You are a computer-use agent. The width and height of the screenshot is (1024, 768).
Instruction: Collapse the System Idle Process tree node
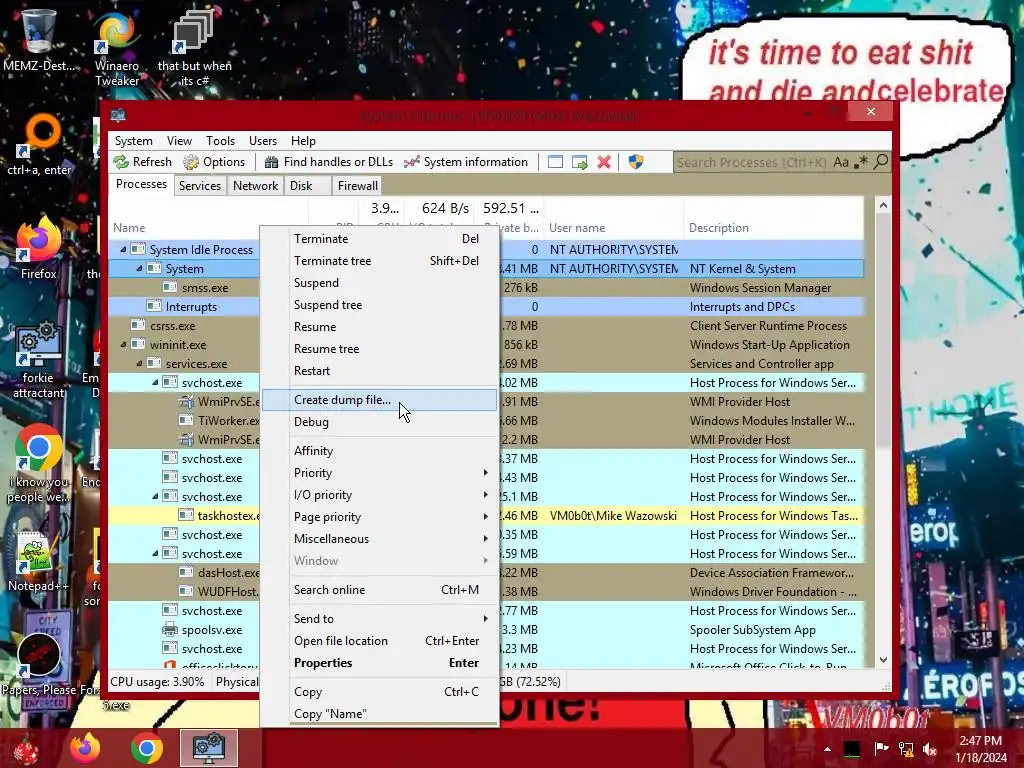(x=123, y=249)
